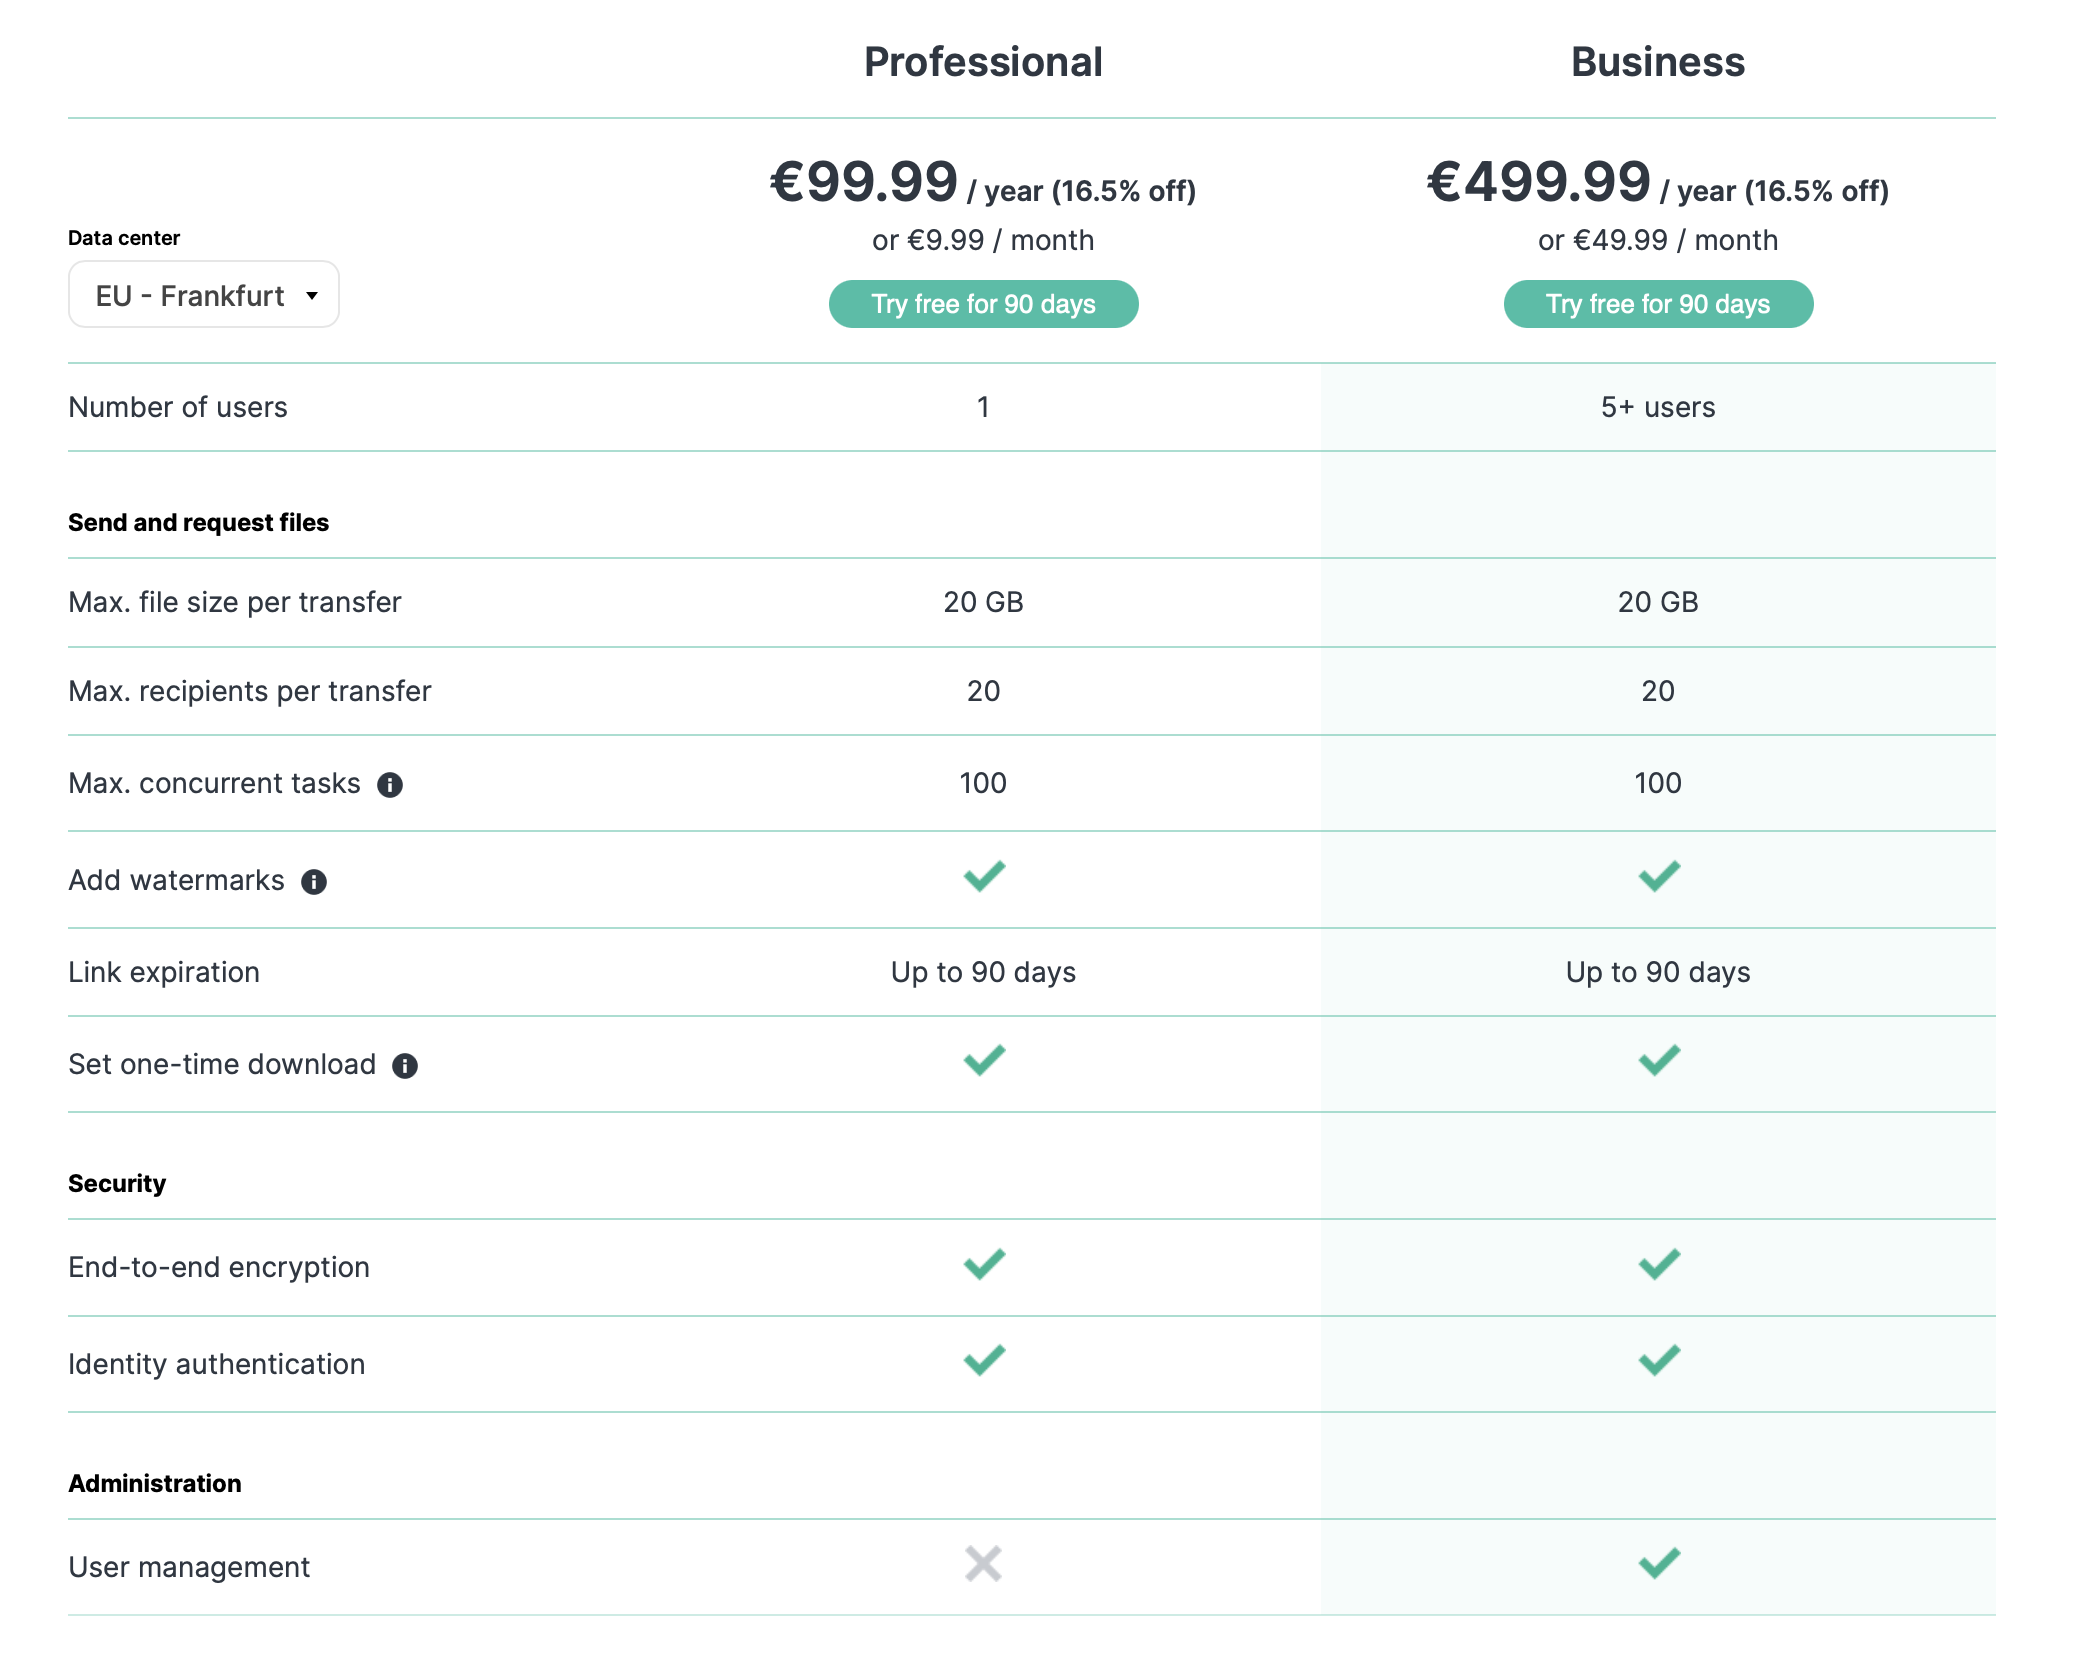Image resolution: width=2096 pixels, height=1676 pixels.
Task: Click Business checkmark for User management
Action: [1659, 1563]
